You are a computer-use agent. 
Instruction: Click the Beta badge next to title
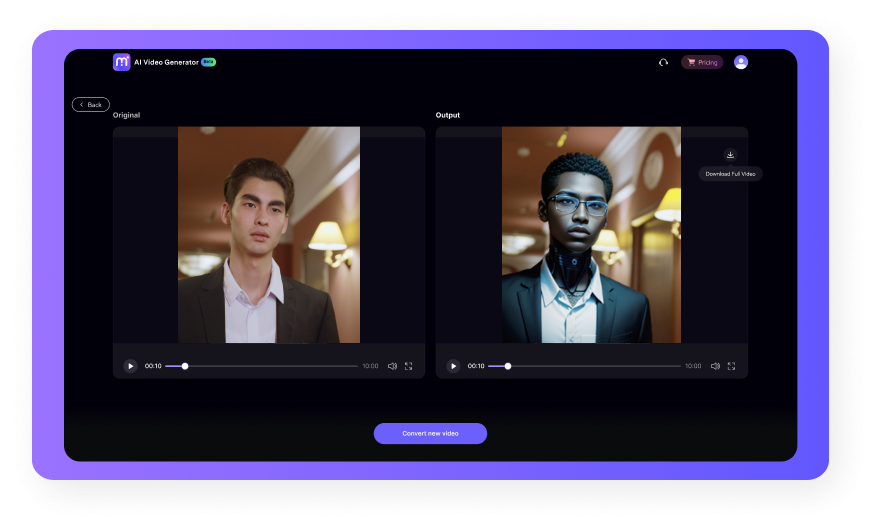click(208, 61)
